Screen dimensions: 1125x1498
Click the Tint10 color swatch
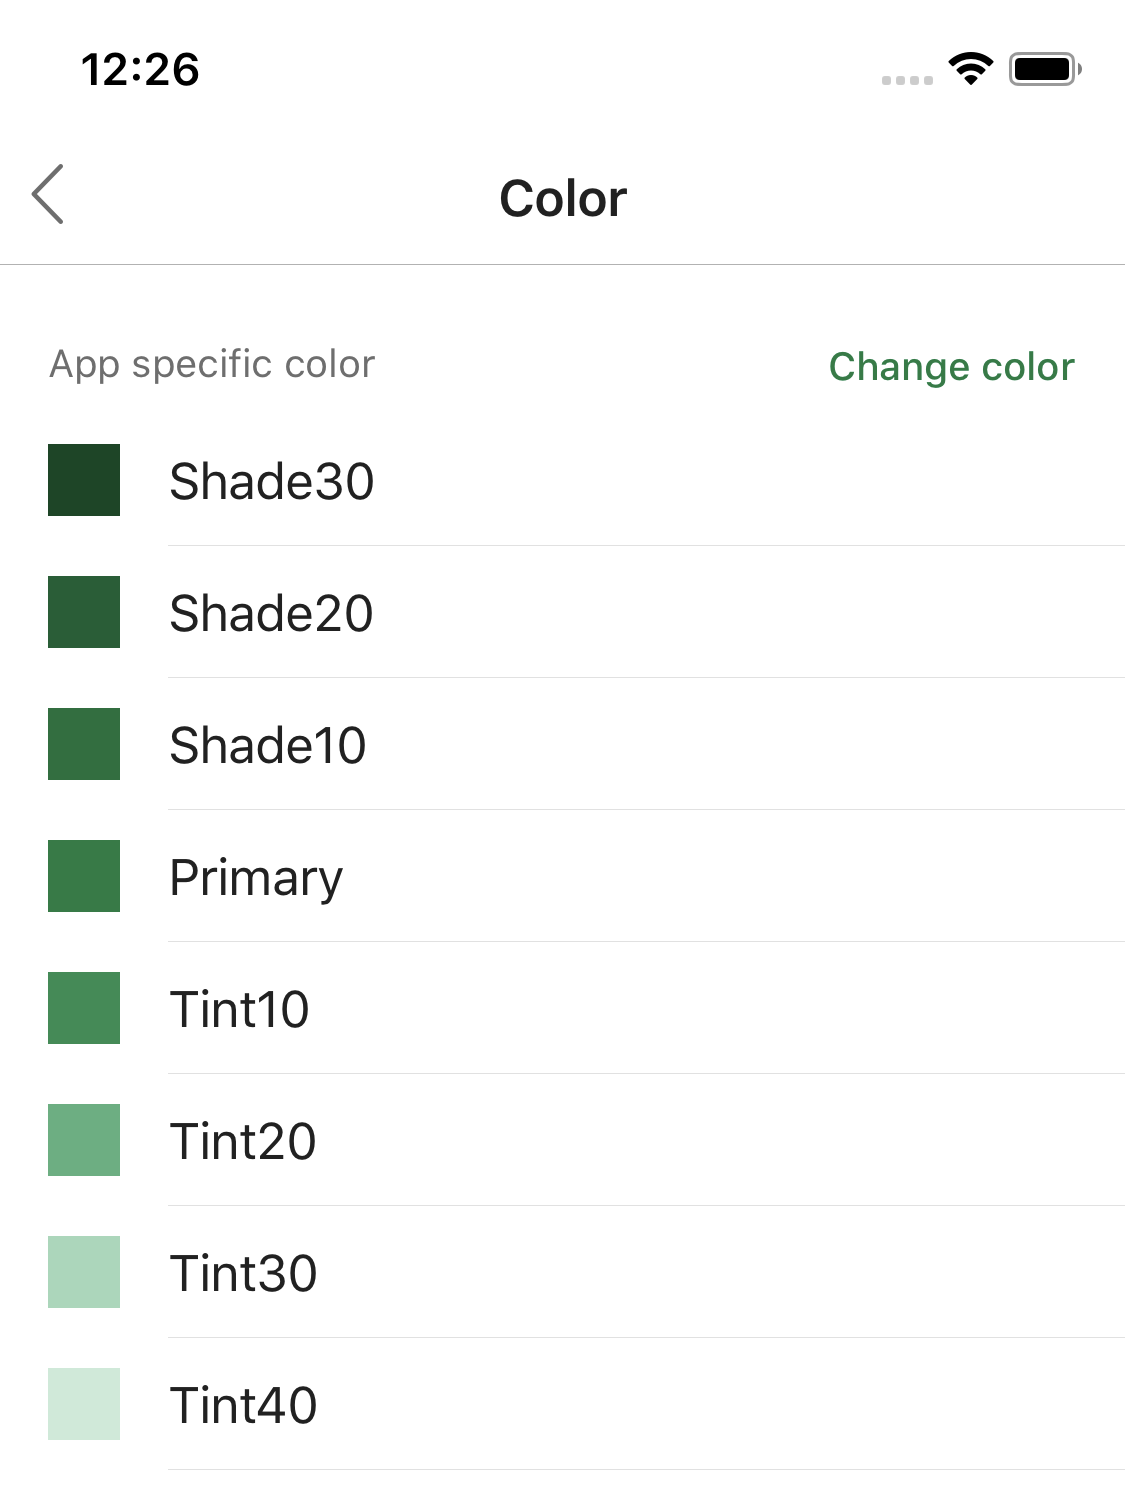pyautogui.click(x=83, y=1008)
